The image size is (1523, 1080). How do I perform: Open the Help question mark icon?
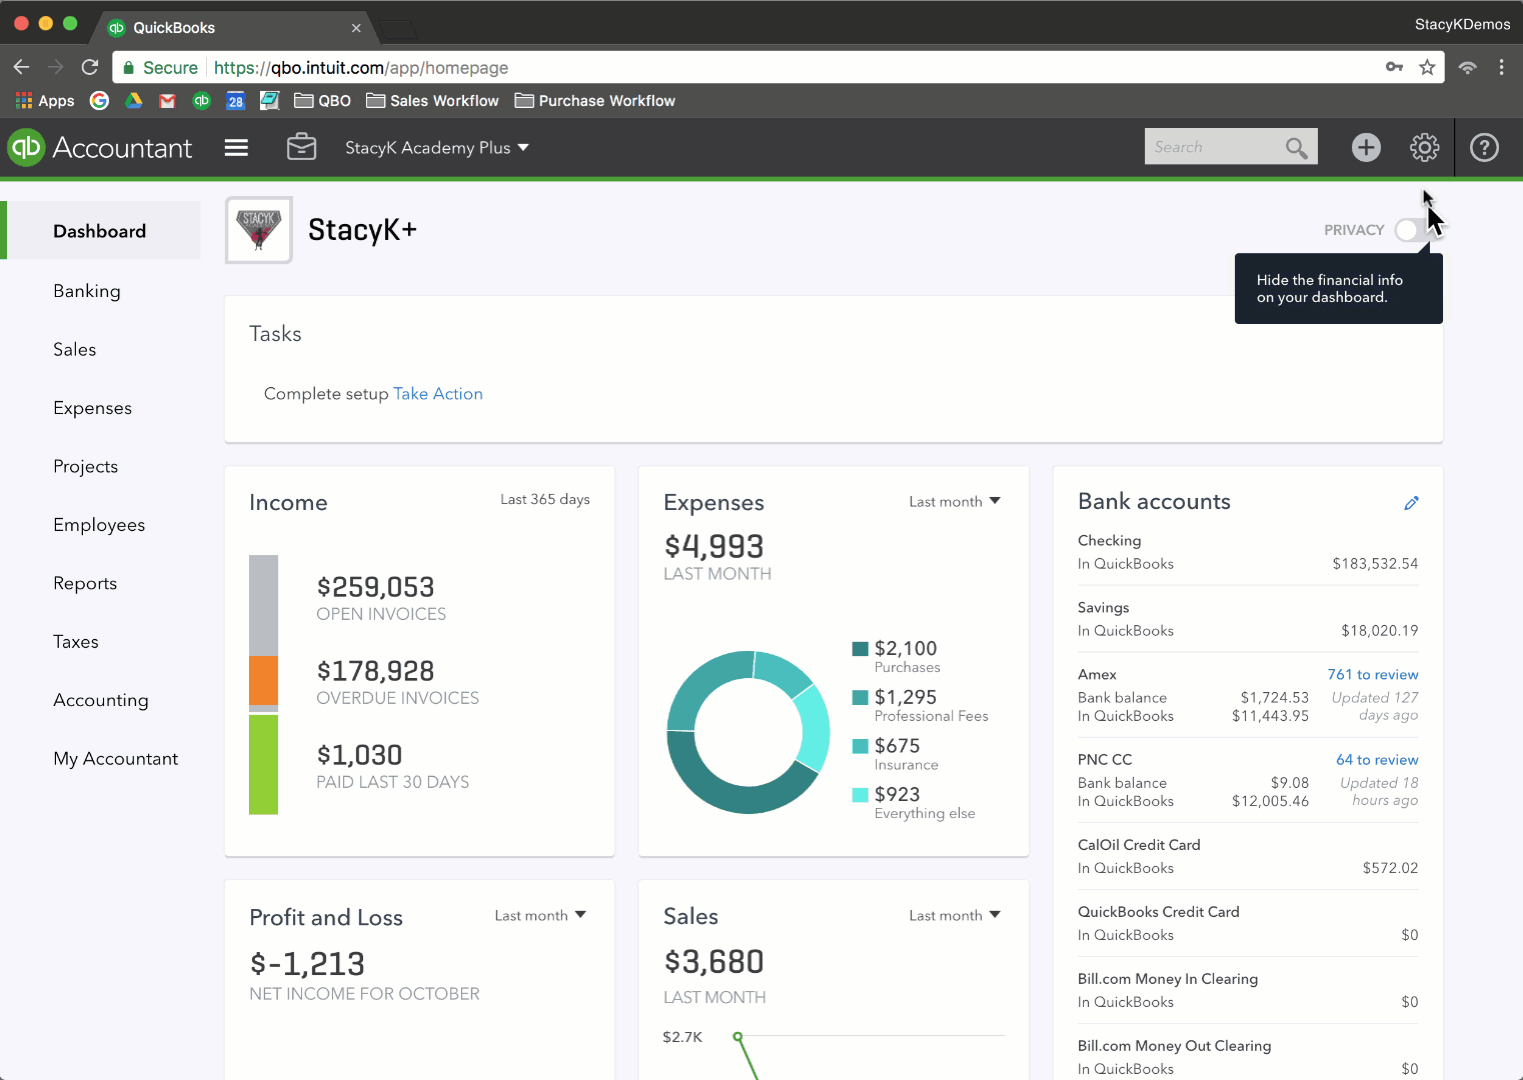click(x=1484, y=148)
